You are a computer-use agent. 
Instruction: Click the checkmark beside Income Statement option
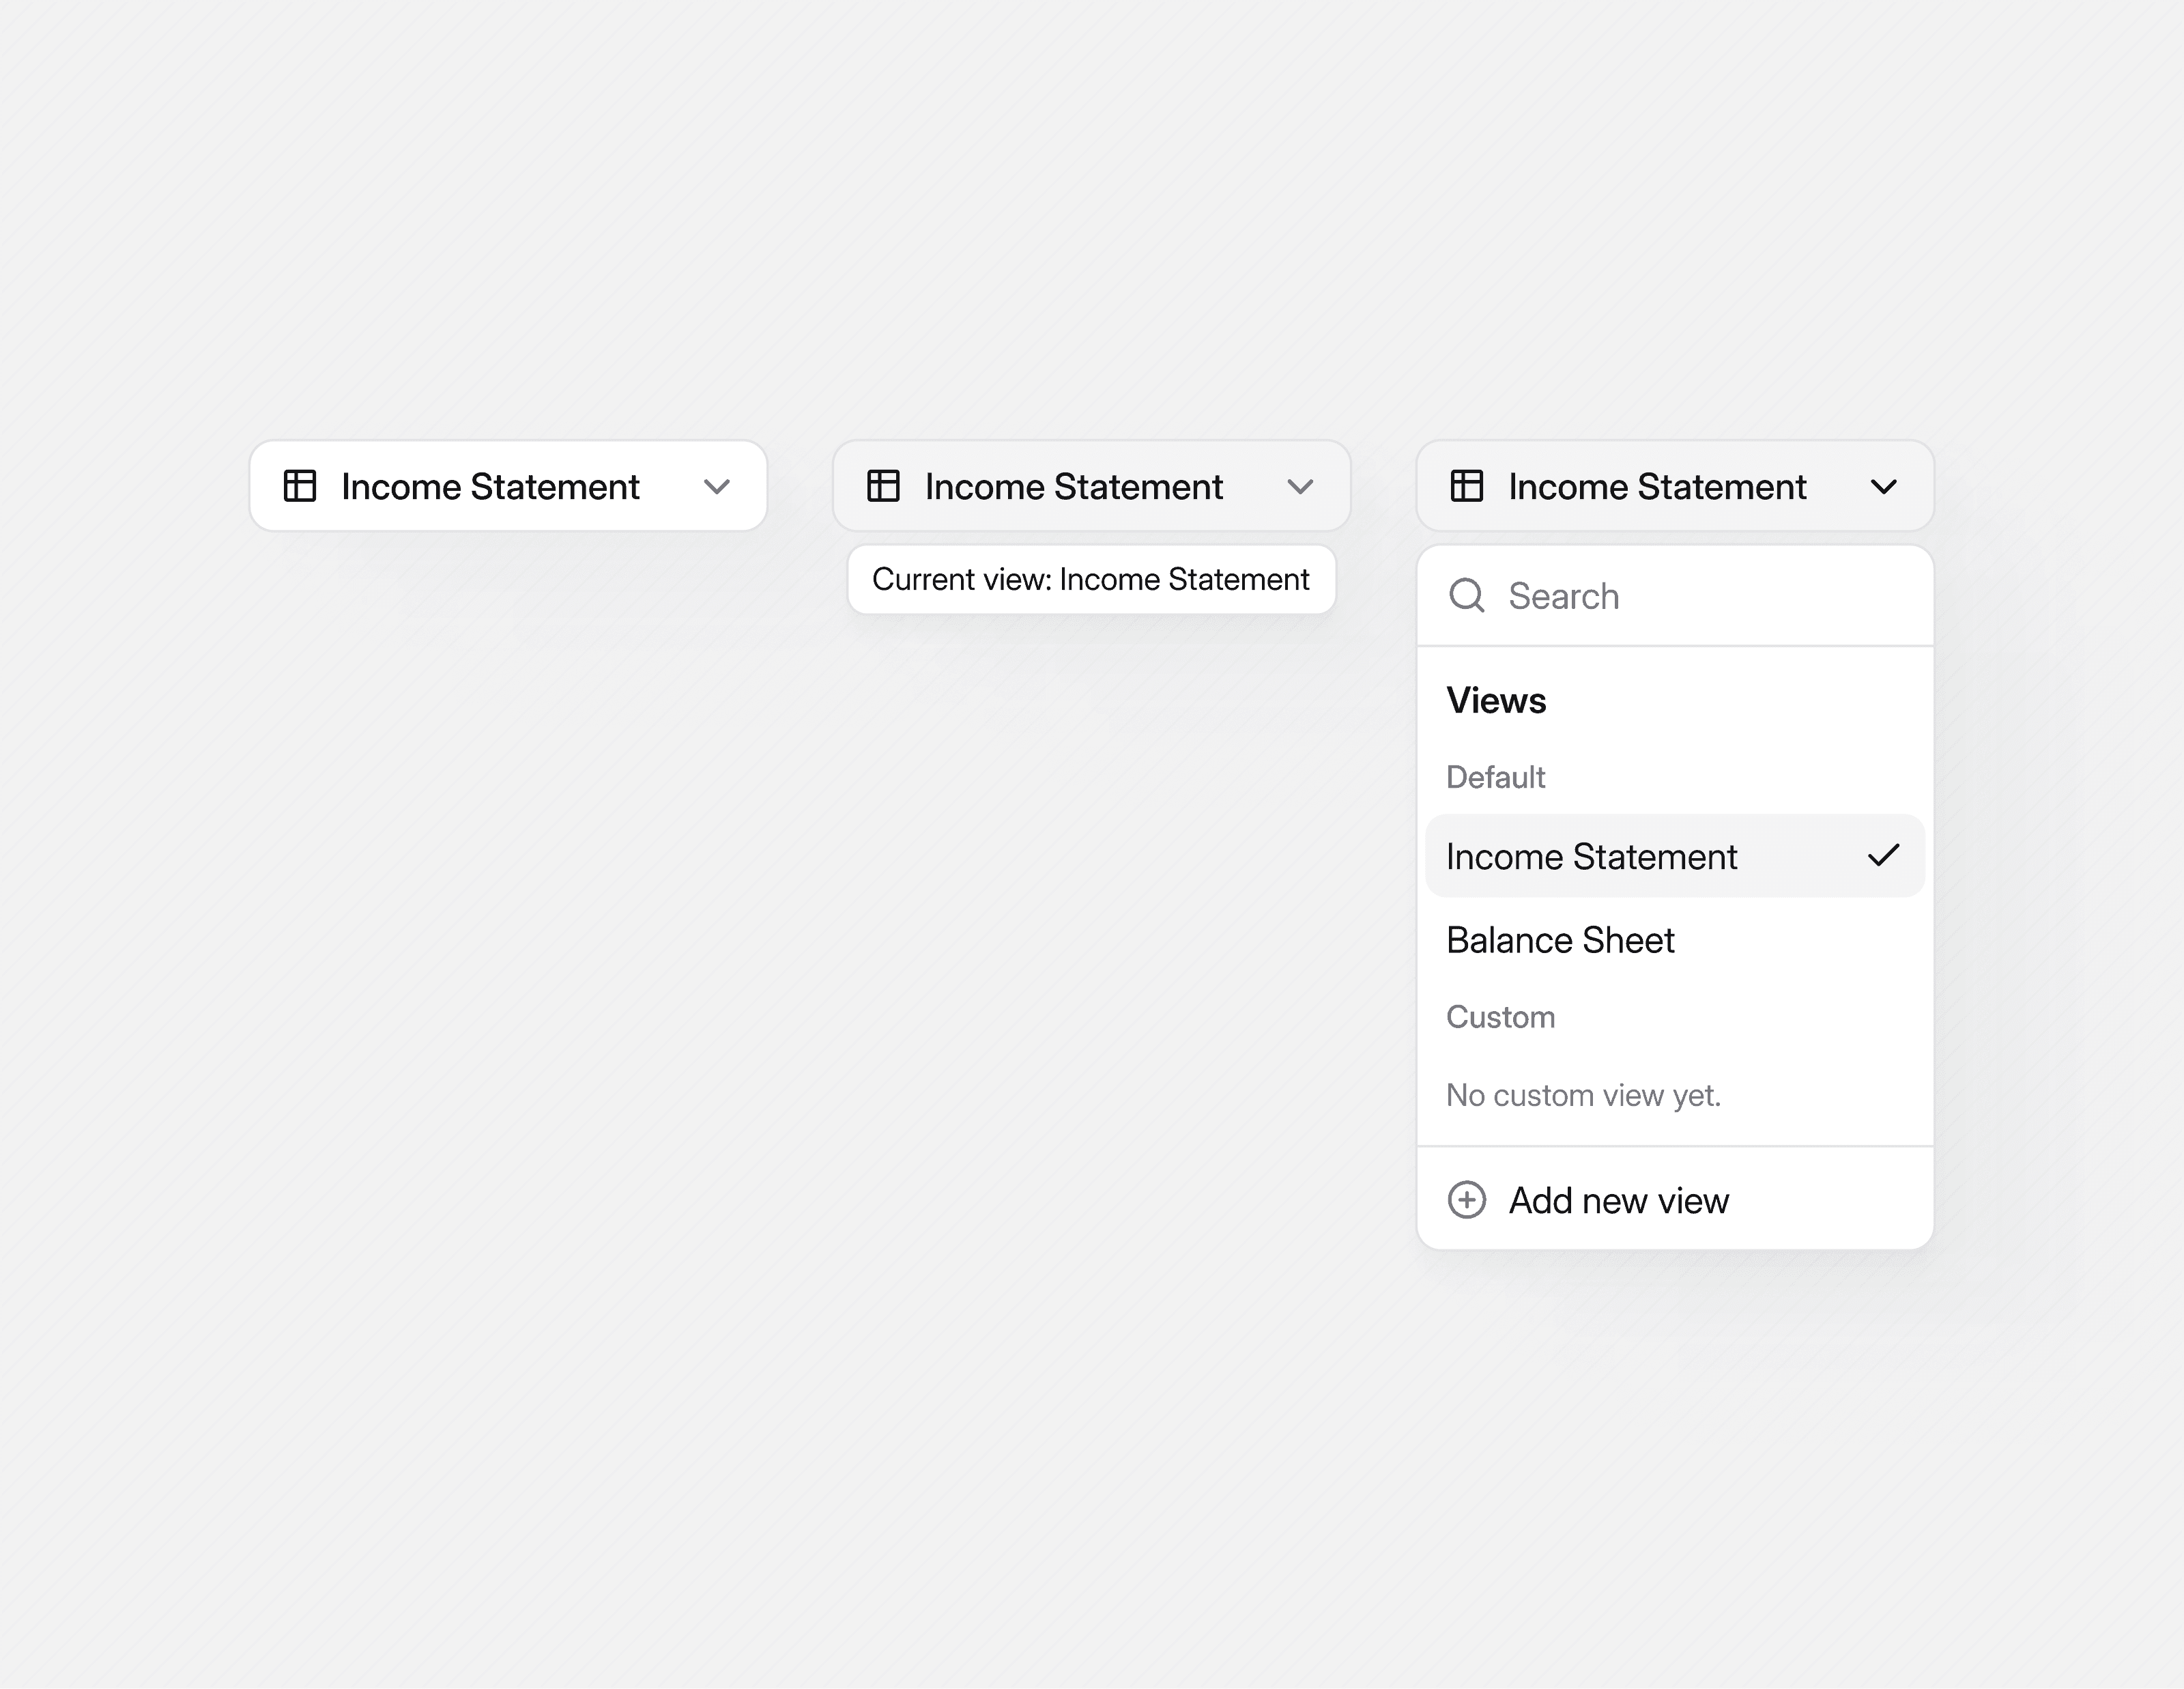1883,856
